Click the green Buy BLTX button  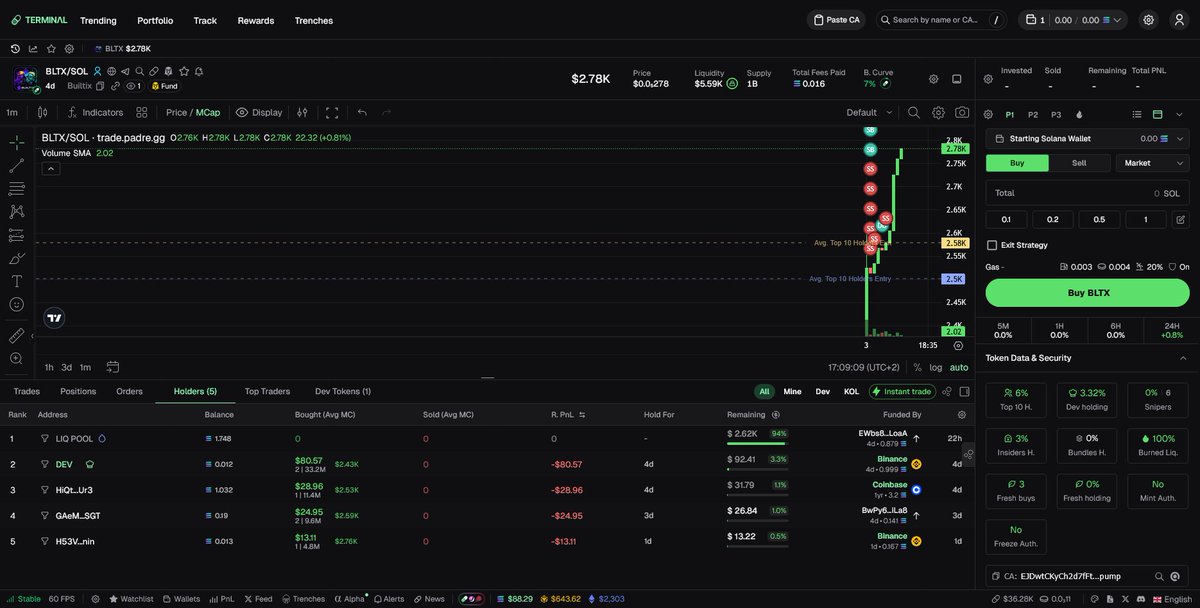(x=1087, y=292)
